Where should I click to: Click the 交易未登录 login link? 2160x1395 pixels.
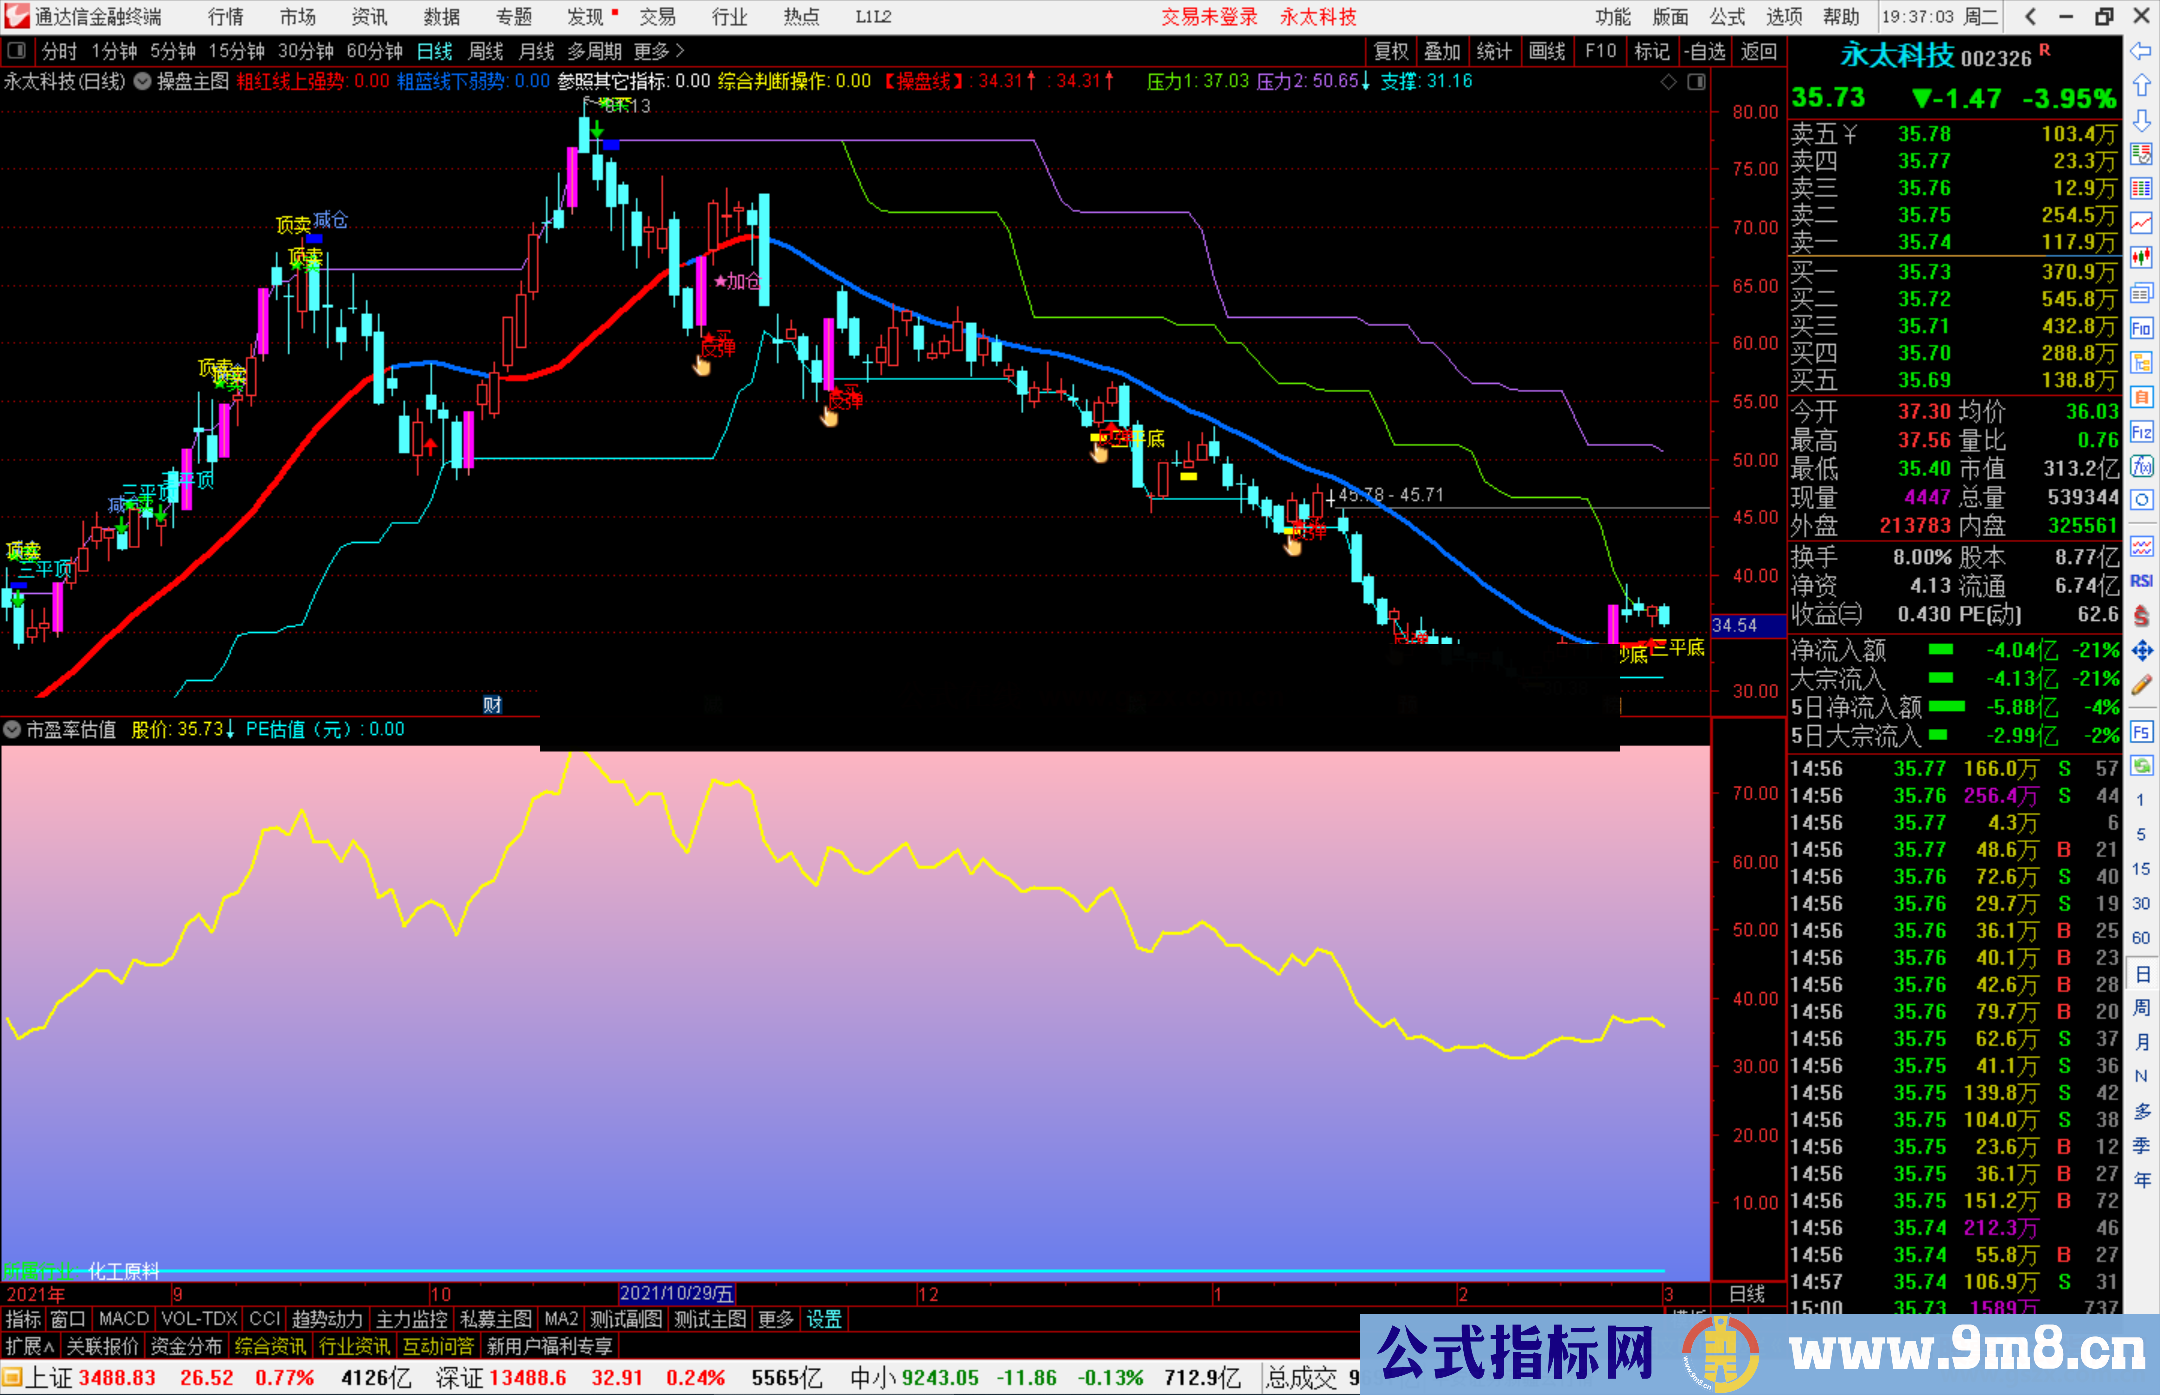point(1210,17)
